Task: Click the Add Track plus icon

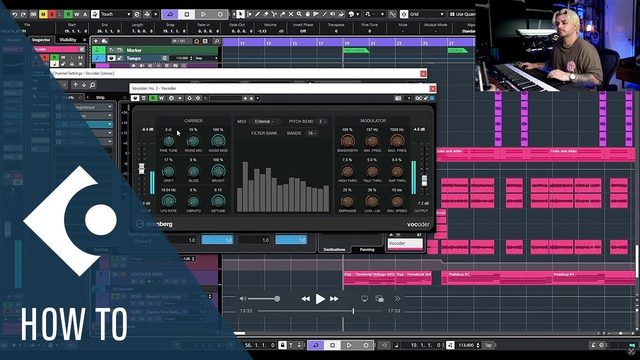Action: coord(96,41)
